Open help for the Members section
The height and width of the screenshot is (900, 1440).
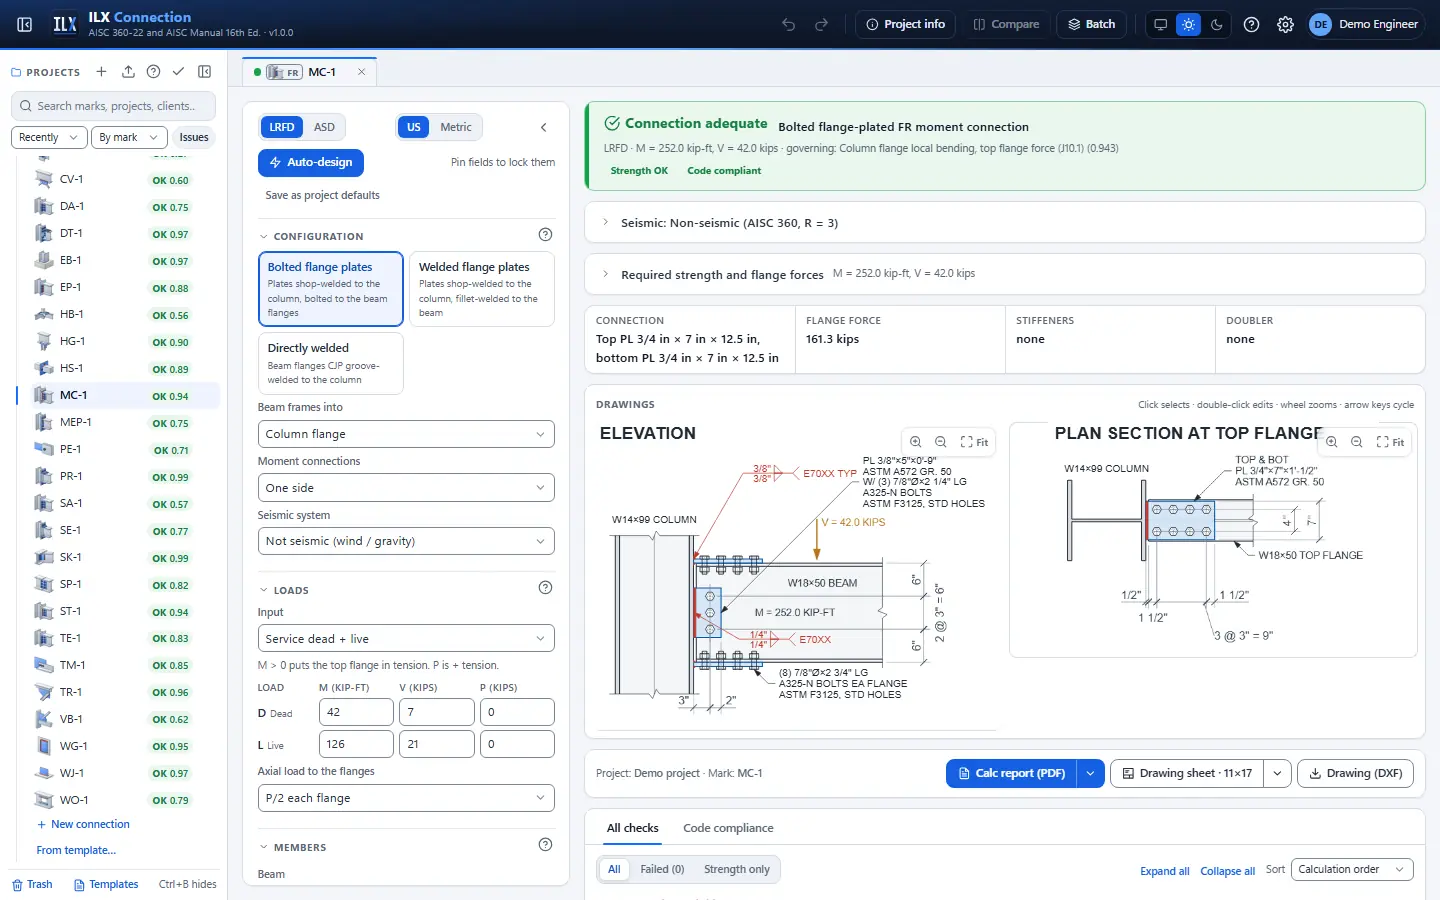(x=545, y=845)
